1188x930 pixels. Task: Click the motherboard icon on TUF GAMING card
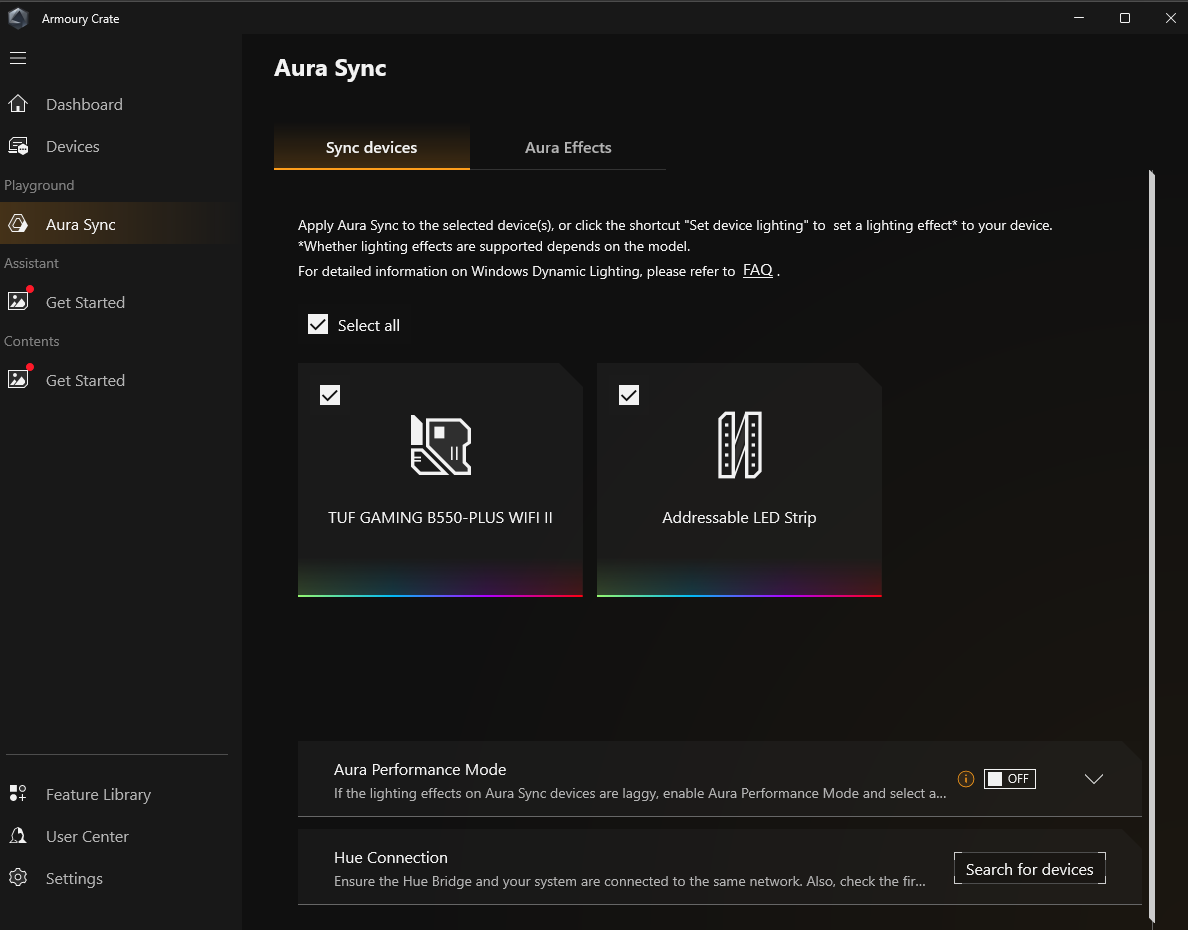pyautogui.click(x=440, y=445)
